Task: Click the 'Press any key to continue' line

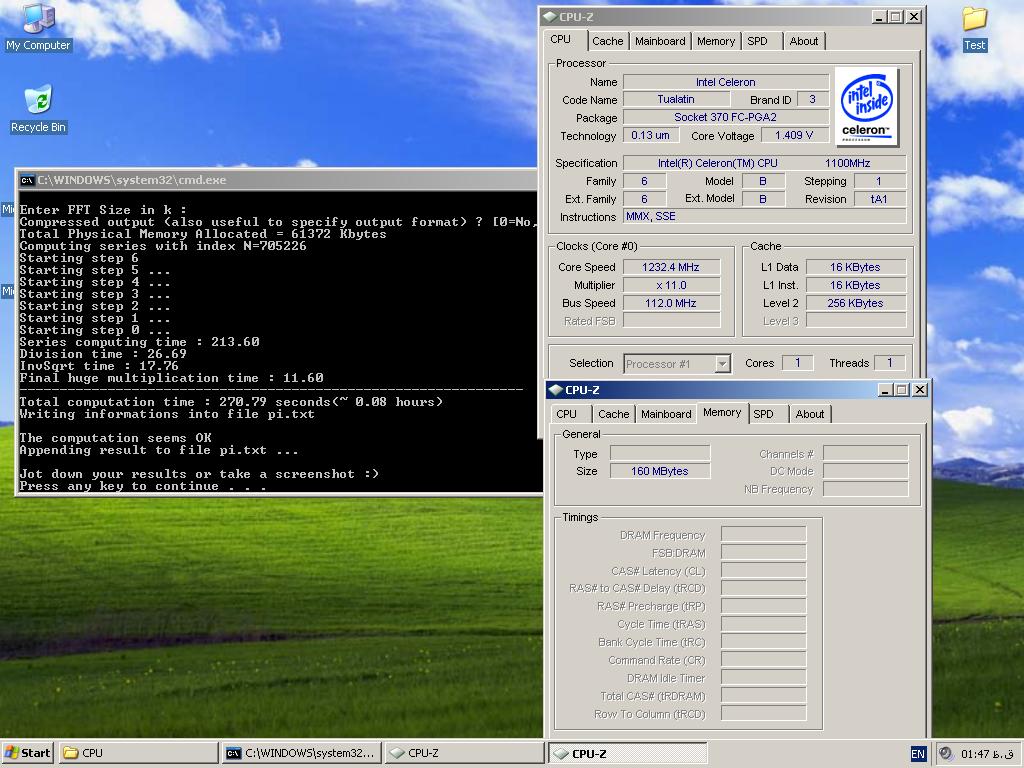Action: (x=143, y=487)
